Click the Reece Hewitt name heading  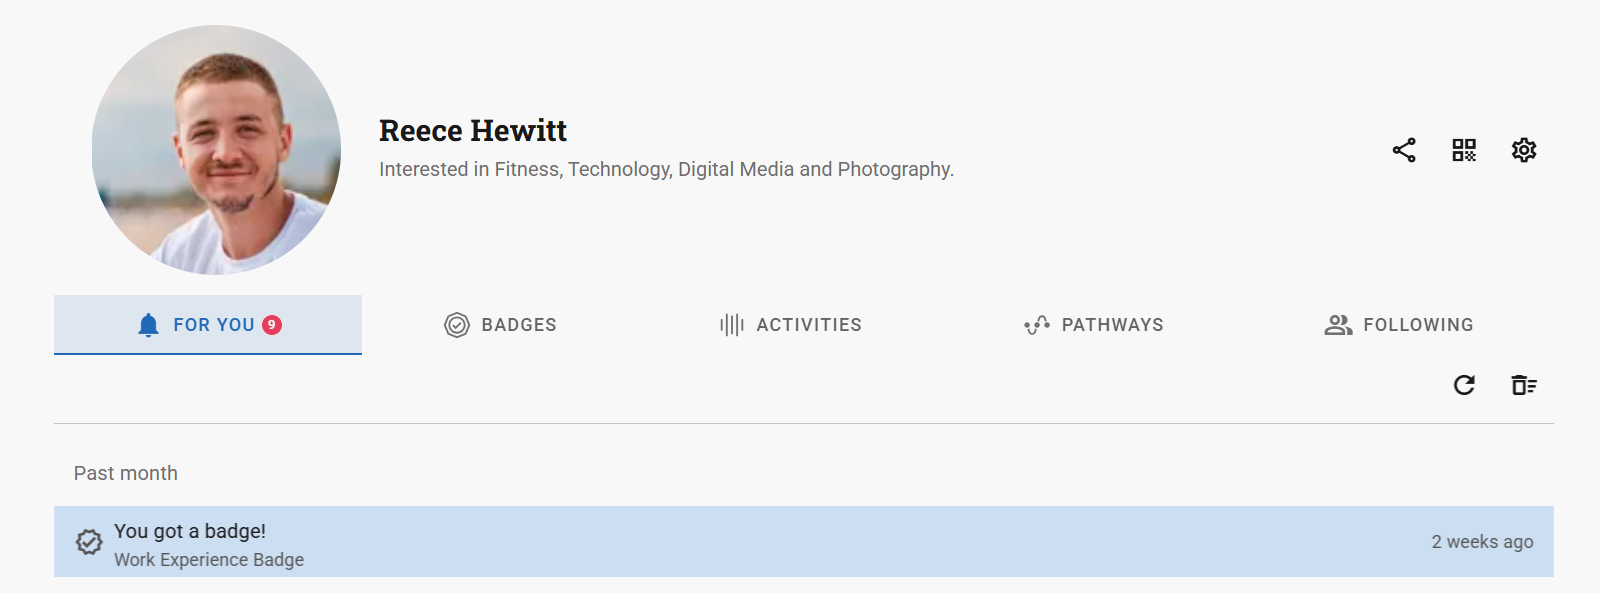coord(472,131)
